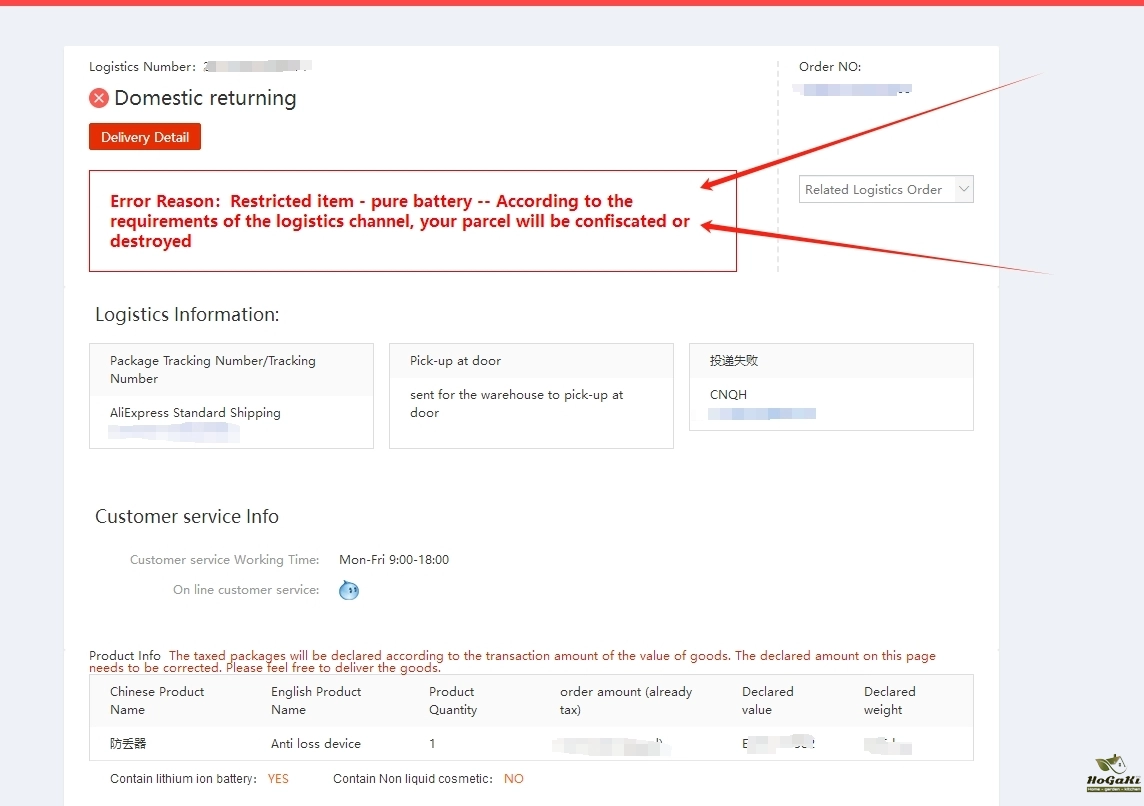Click the dropdown arrow beside Related Logistics Order
1144x806 pixels.
963,189
